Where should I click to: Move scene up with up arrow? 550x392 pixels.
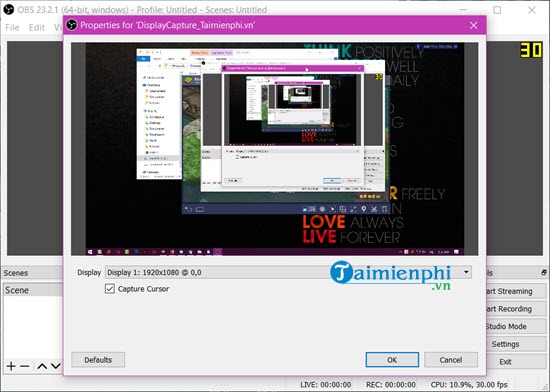(x=42, y=366)
